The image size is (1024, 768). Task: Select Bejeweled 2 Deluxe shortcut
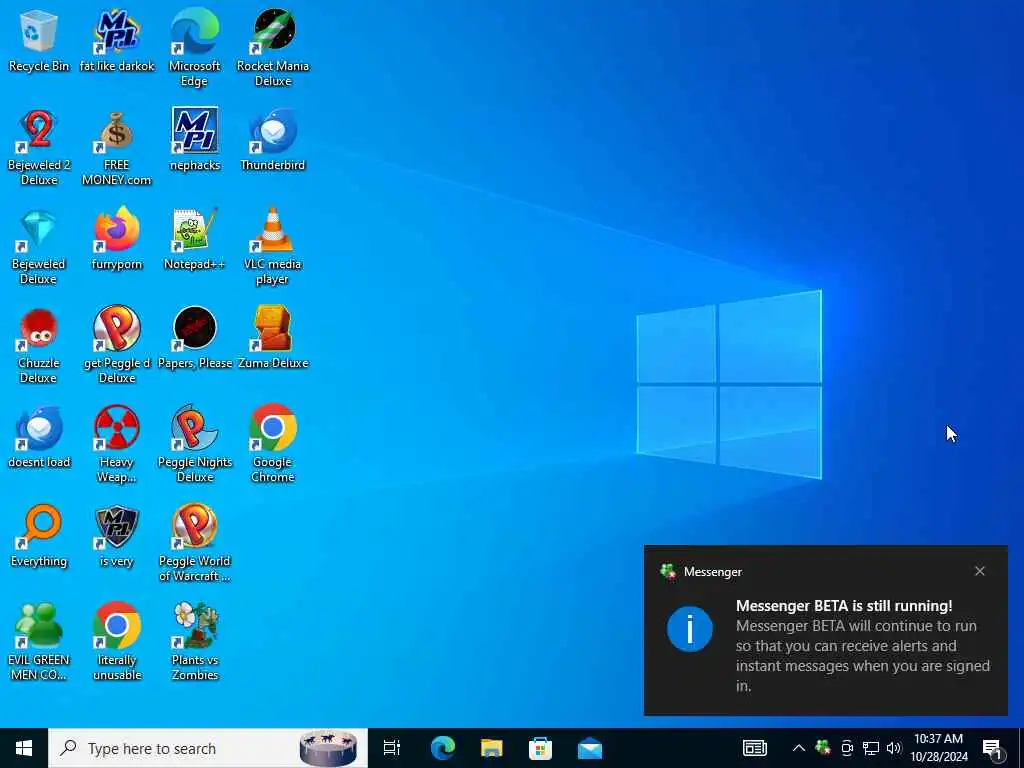point(39,147)
